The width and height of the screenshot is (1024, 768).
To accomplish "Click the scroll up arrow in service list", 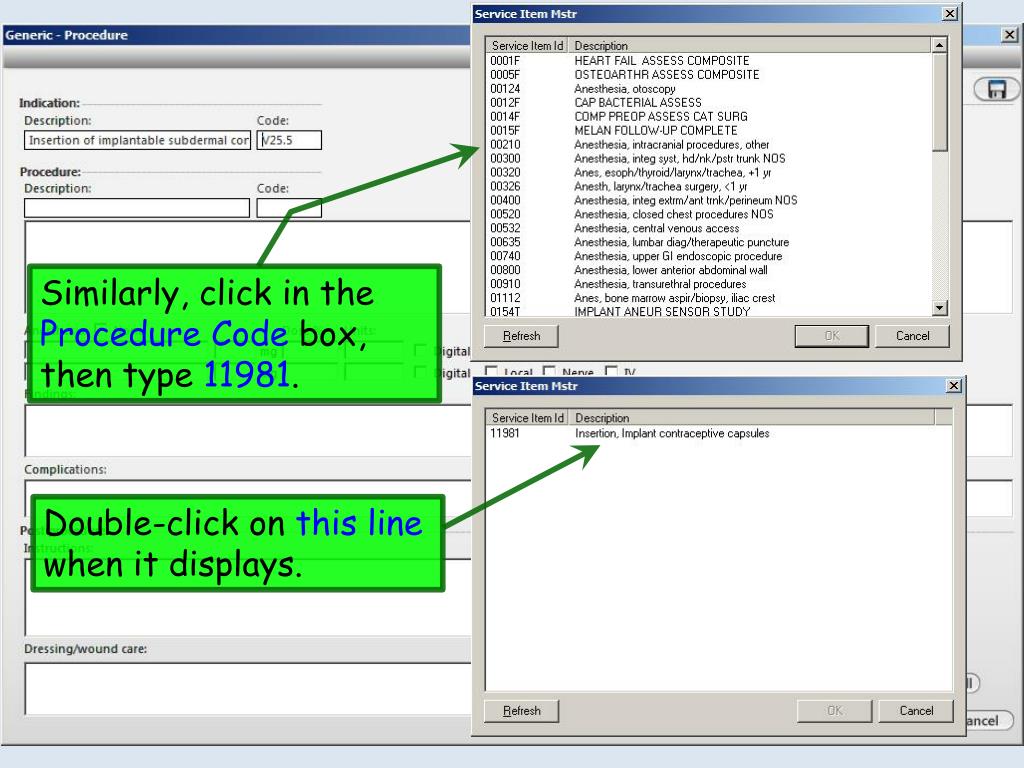I will (x=939, y=45).
